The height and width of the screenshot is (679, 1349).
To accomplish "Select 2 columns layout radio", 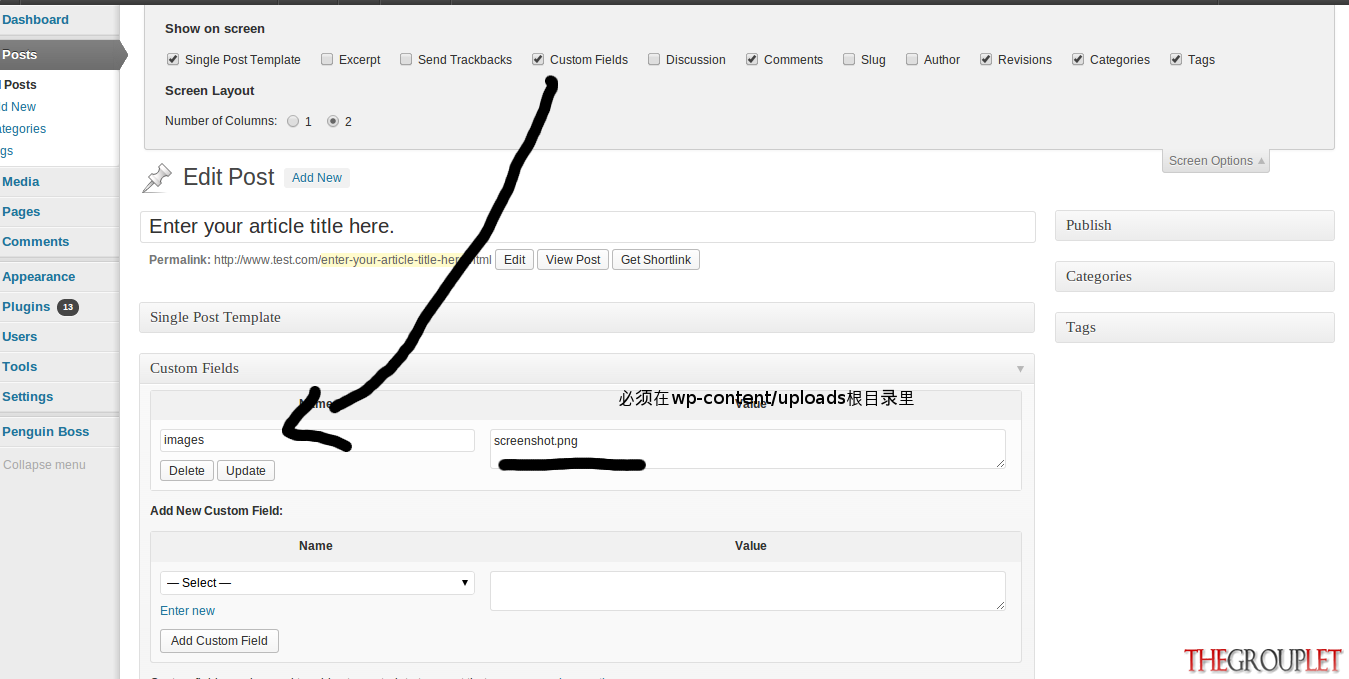I will pyautogui.click(x=333, y=121).
